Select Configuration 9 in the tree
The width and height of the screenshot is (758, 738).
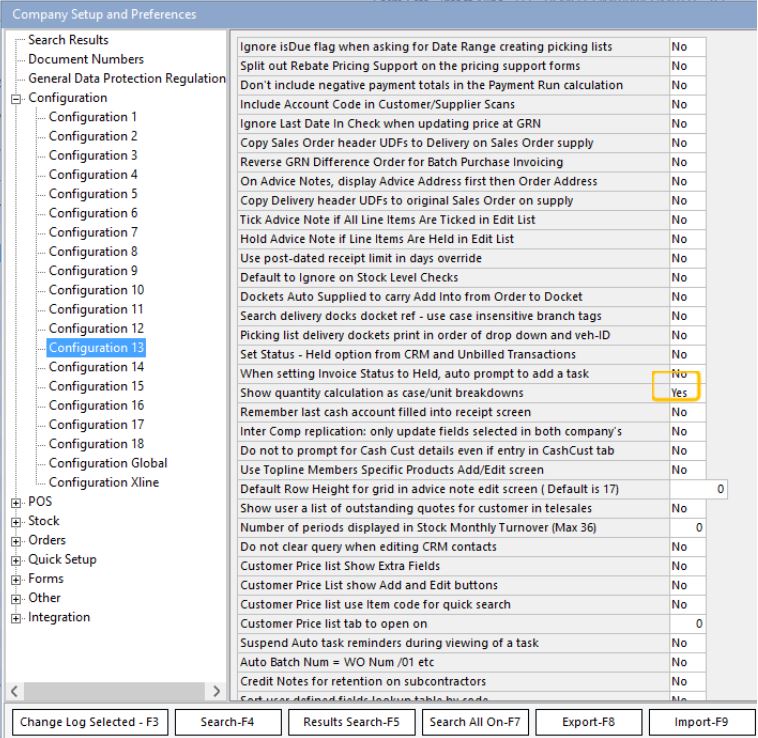pos(93,271)
